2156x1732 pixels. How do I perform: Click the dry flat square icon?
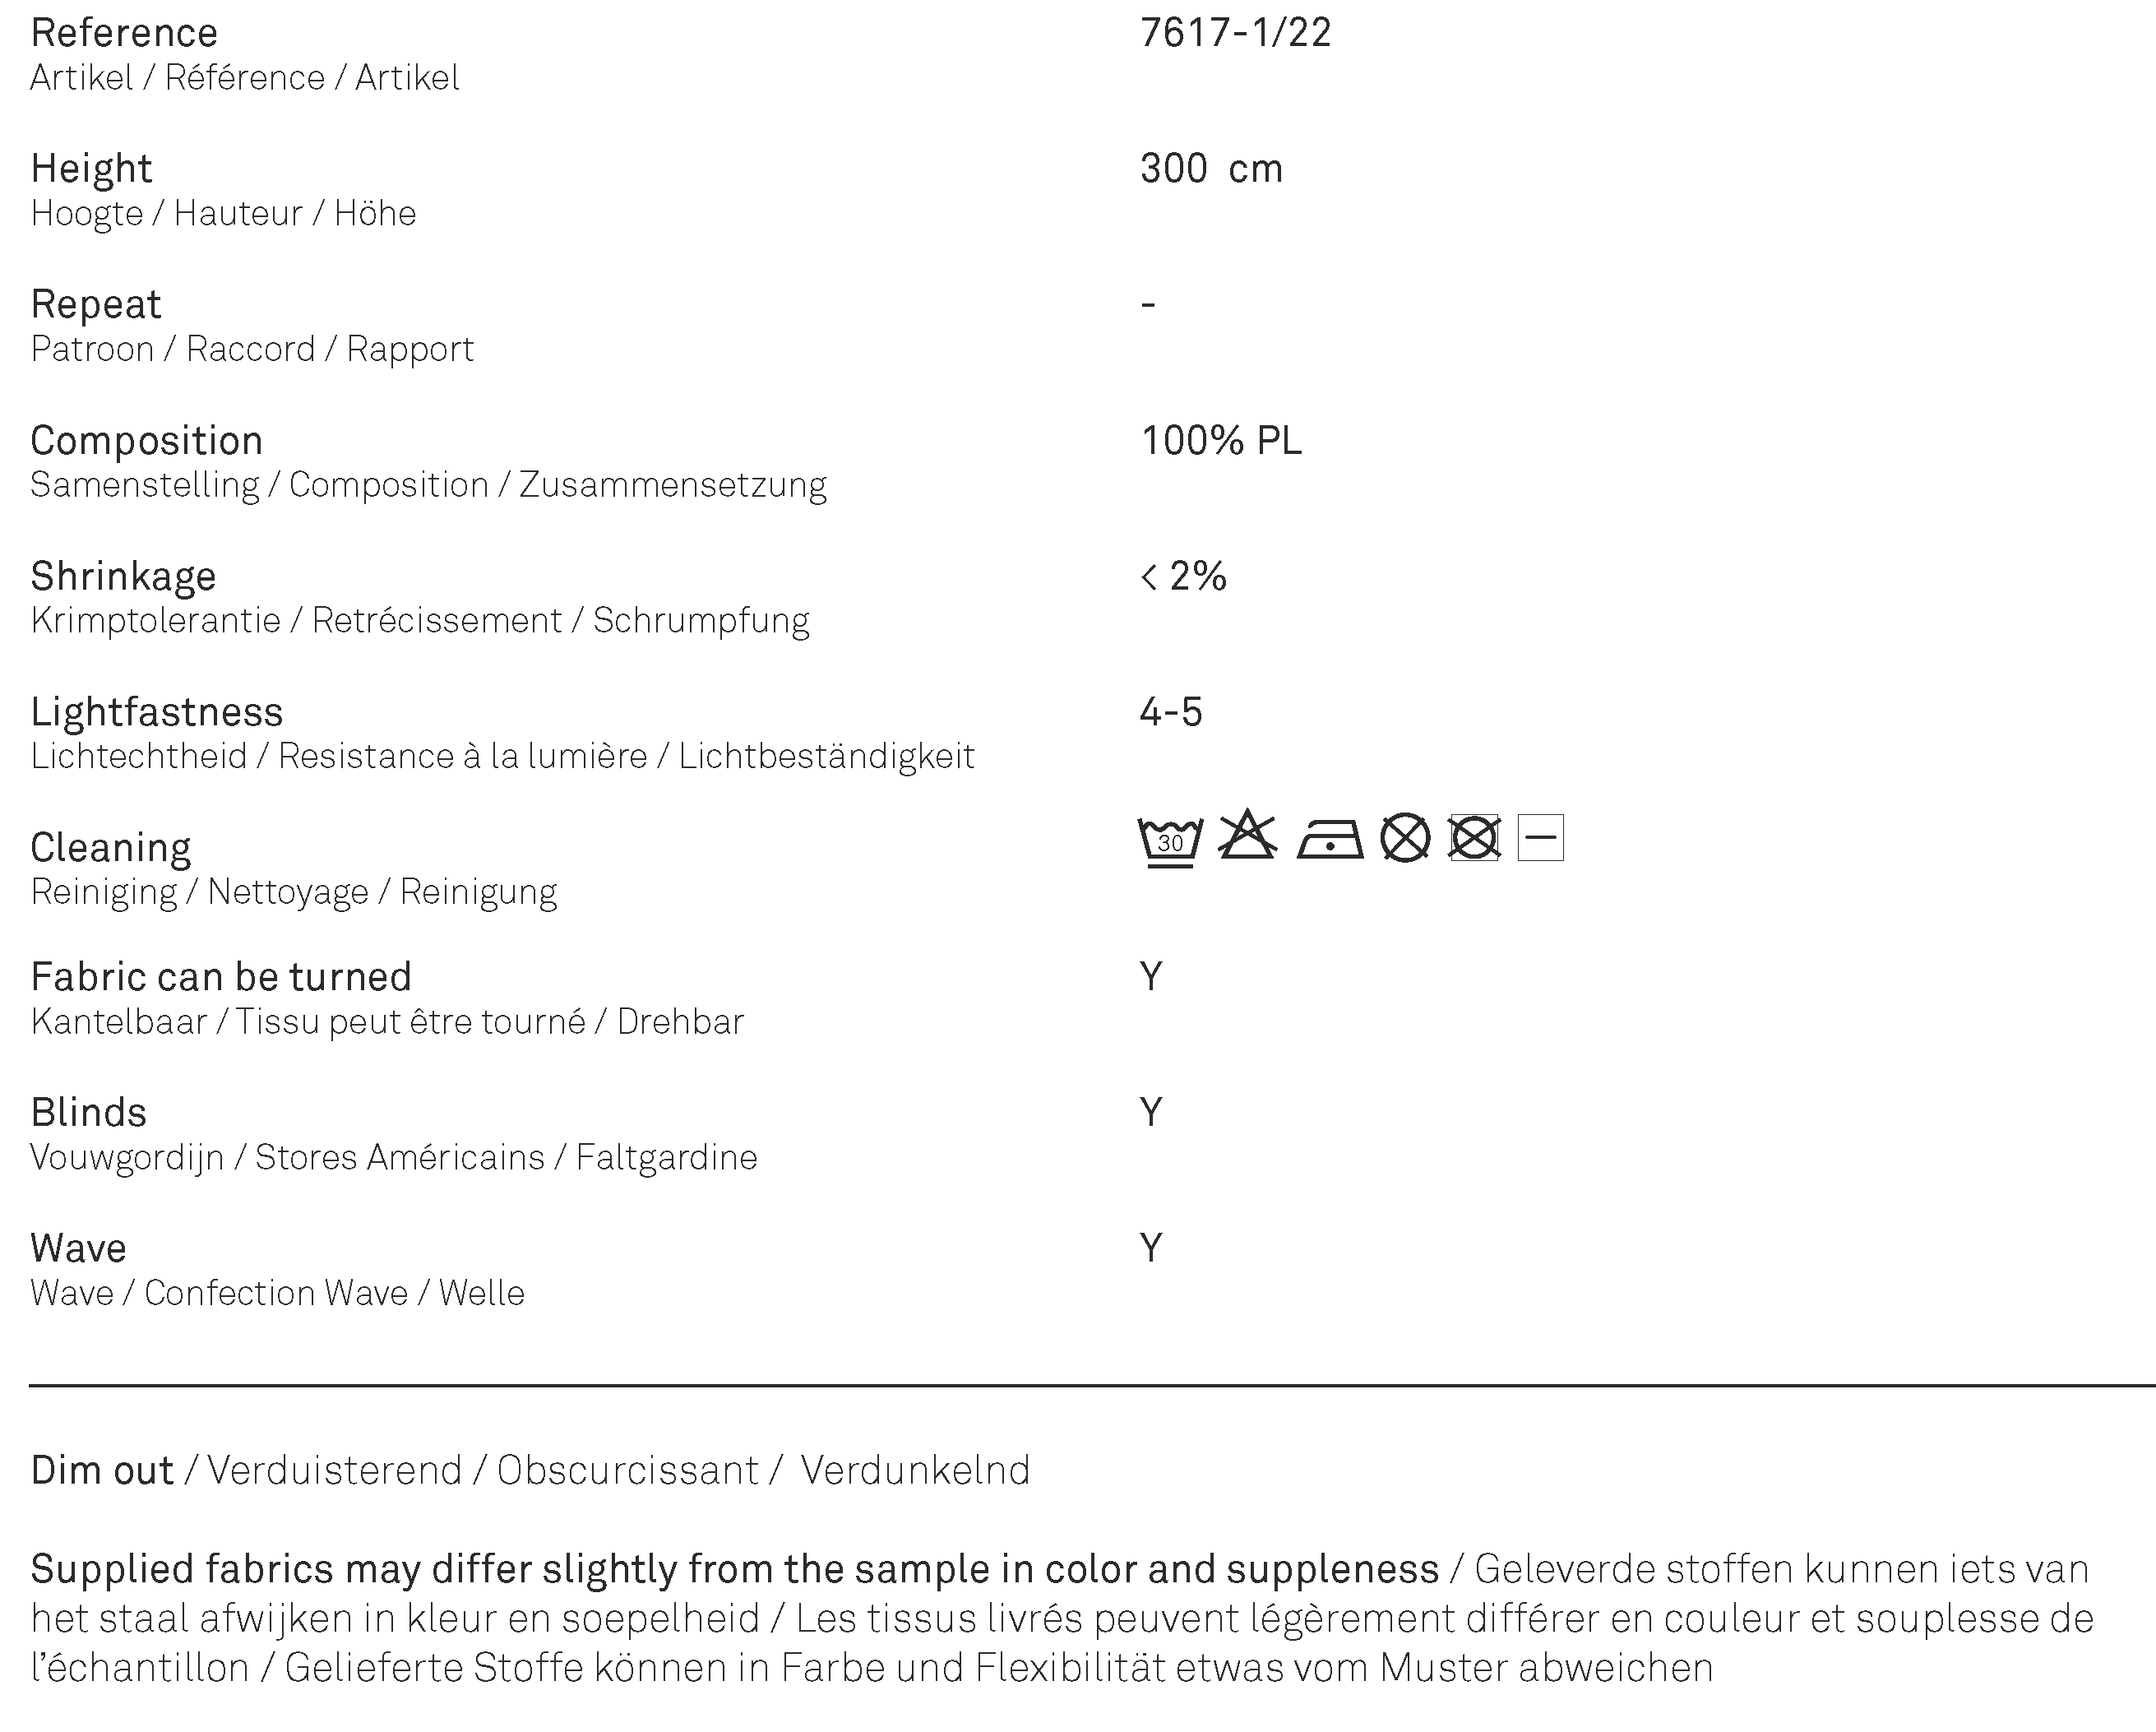tap(1541, 838)
